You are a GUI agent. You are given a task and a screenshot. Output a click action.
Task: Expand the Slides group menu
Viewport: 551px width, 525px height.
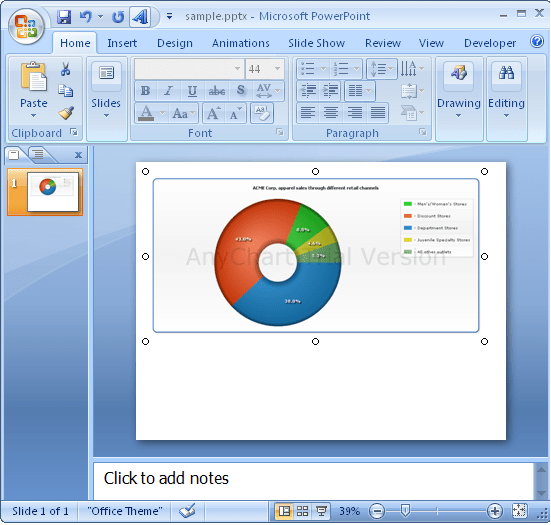[106, 116]
